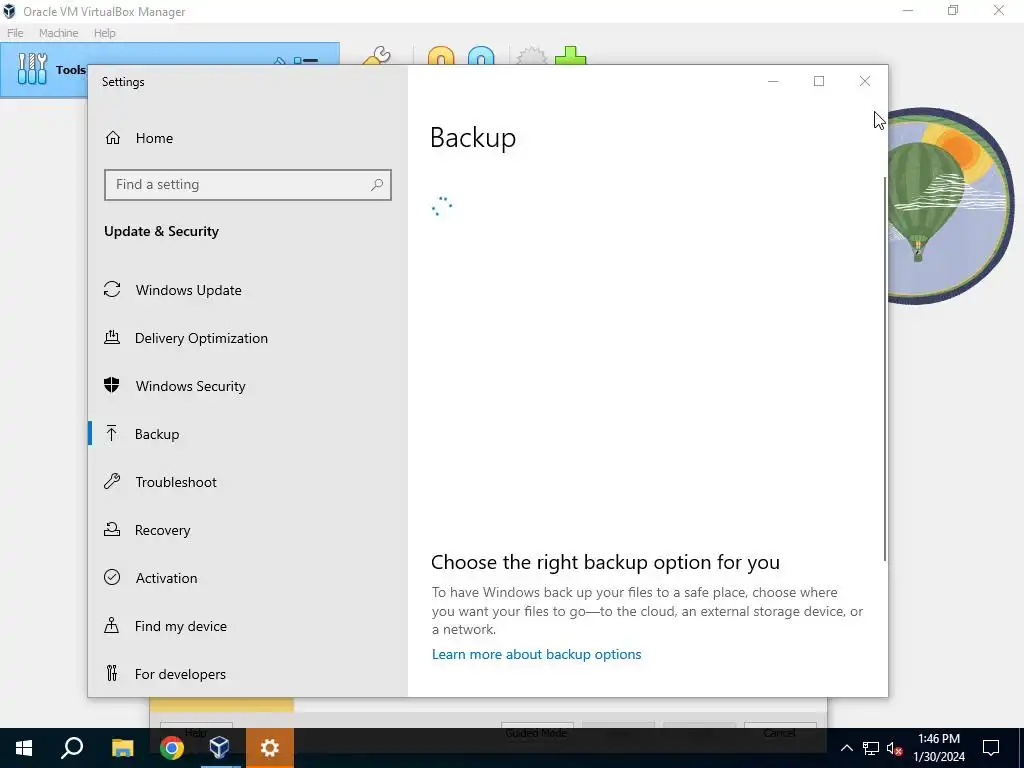Image resolution: width=1024 pixels, height=768 pixels.
Task: Click the Find my device icon
Action: pyautogui.click(x=112, y=626)
